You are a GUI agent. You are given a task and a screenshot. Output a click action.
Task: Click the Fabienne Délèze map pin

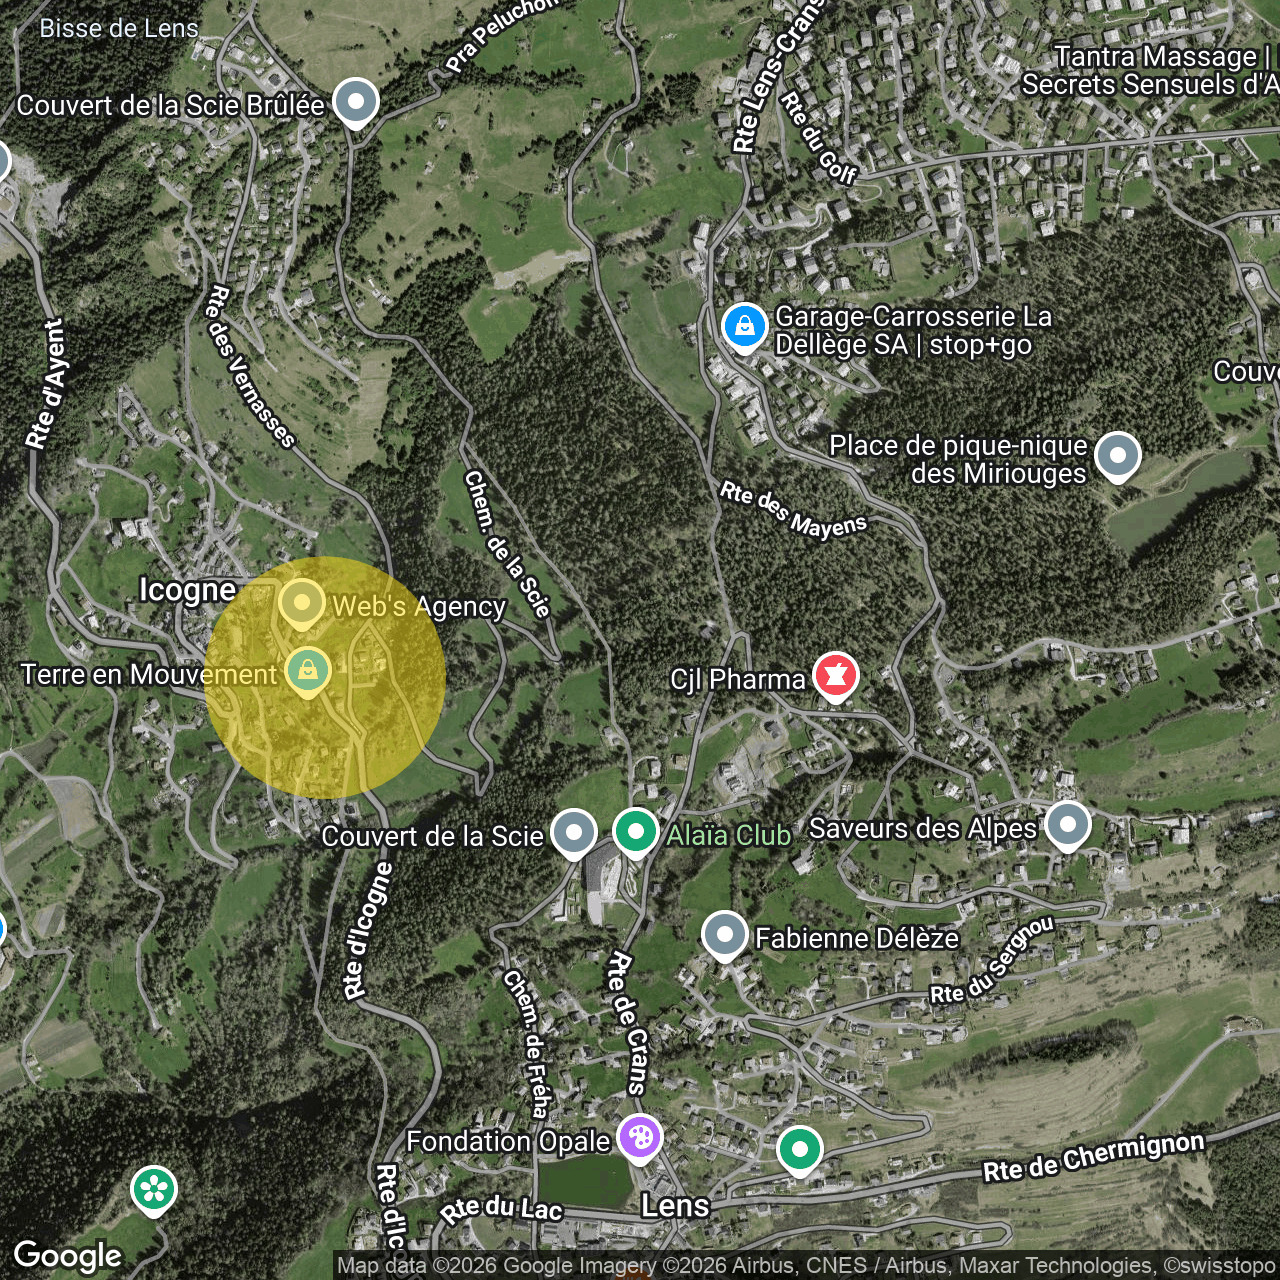pos(725,936)
